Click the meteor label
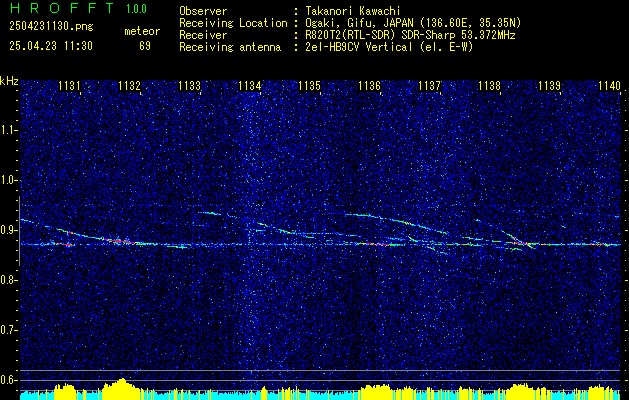 pos(142,31)
